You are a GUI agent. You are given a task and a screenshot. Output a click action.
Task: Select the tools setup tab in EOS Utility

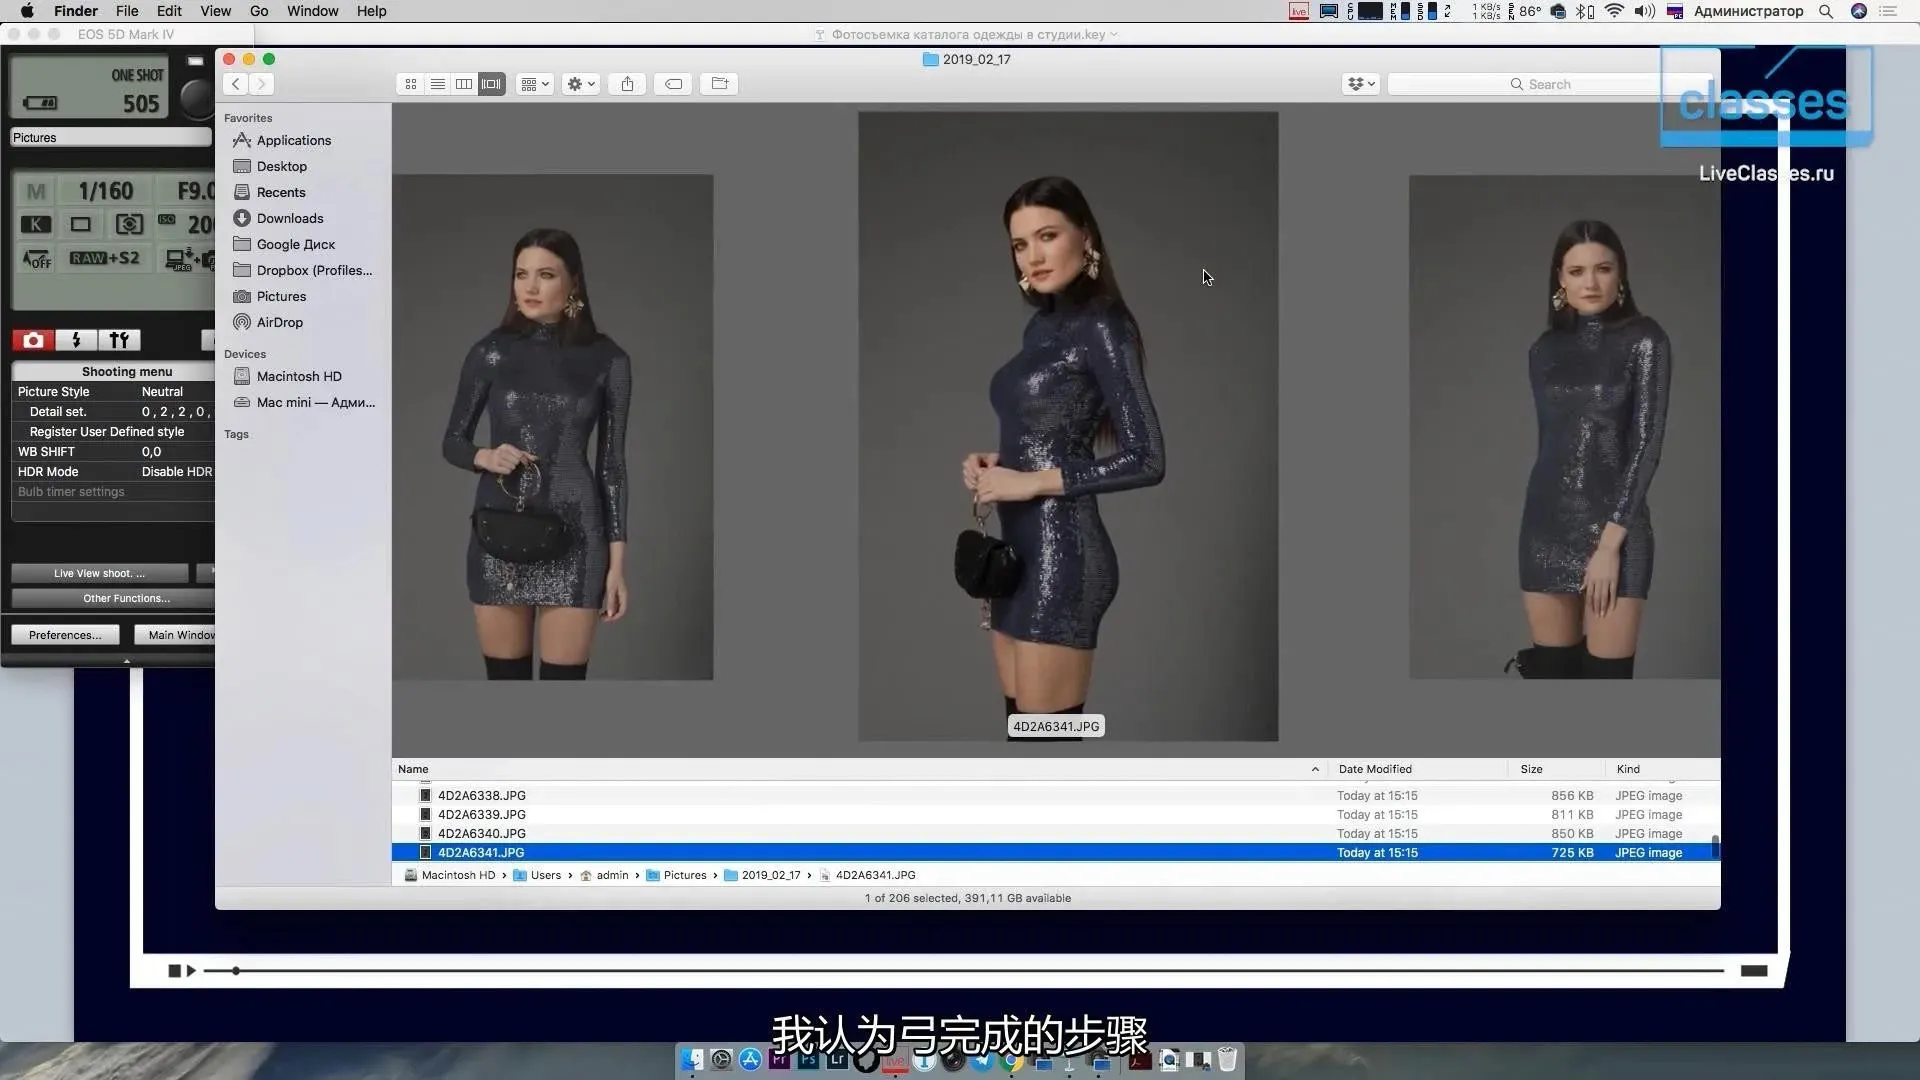(119, 341)
